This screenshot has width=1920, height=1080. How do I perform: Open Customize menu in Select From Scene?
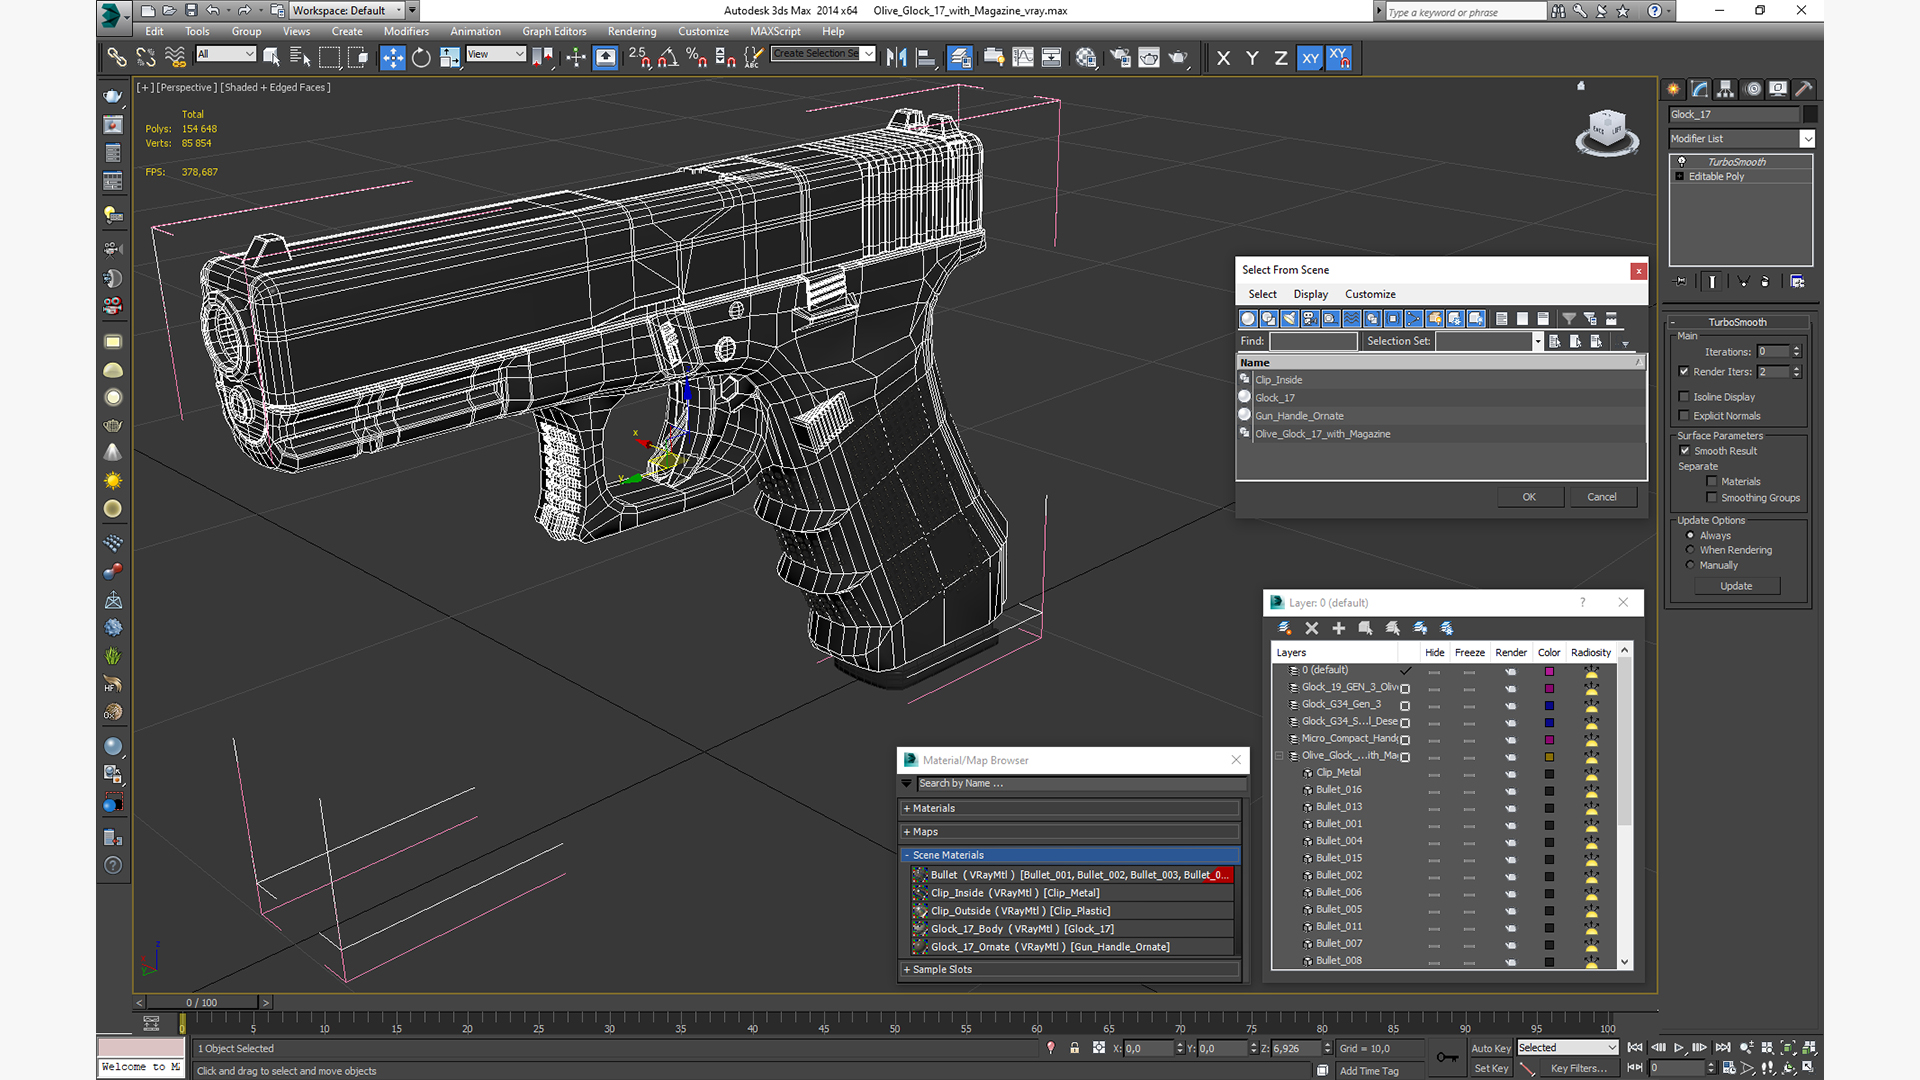point(1370,294)
